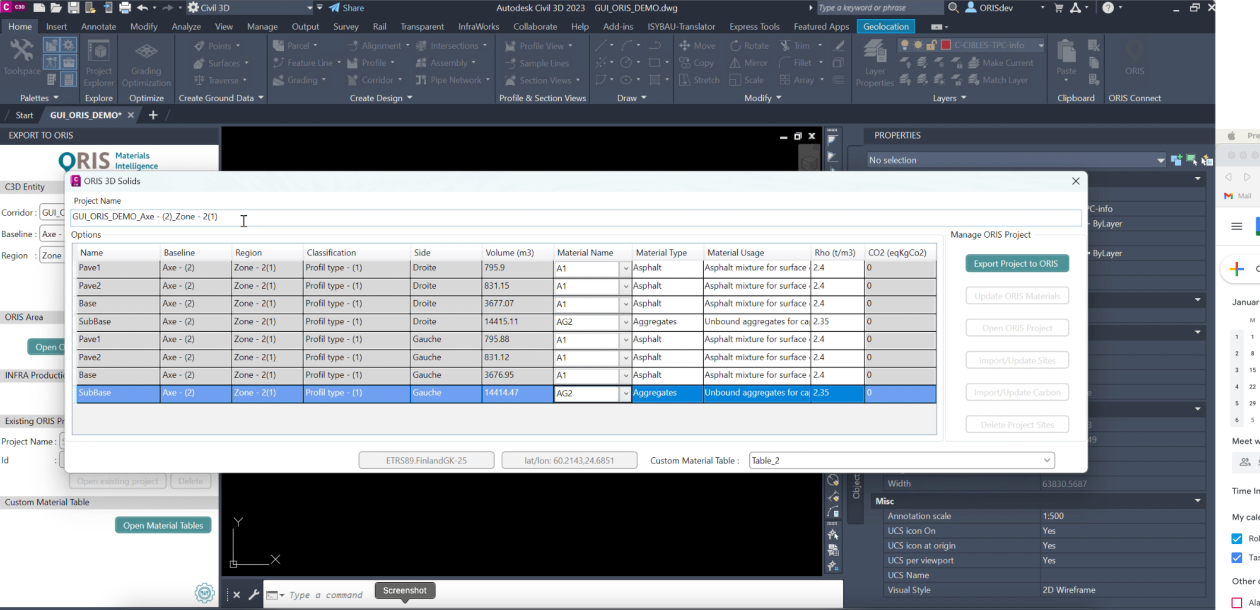
Task: Expand the Civil 3D workspace dropdown
Action: coord(312,7)
